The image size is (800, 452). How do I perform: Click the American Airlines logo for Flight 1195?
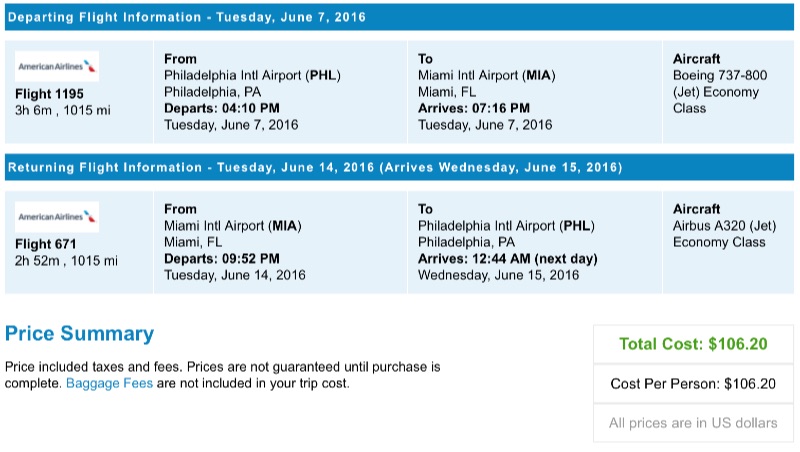click(x=57, y=67)
